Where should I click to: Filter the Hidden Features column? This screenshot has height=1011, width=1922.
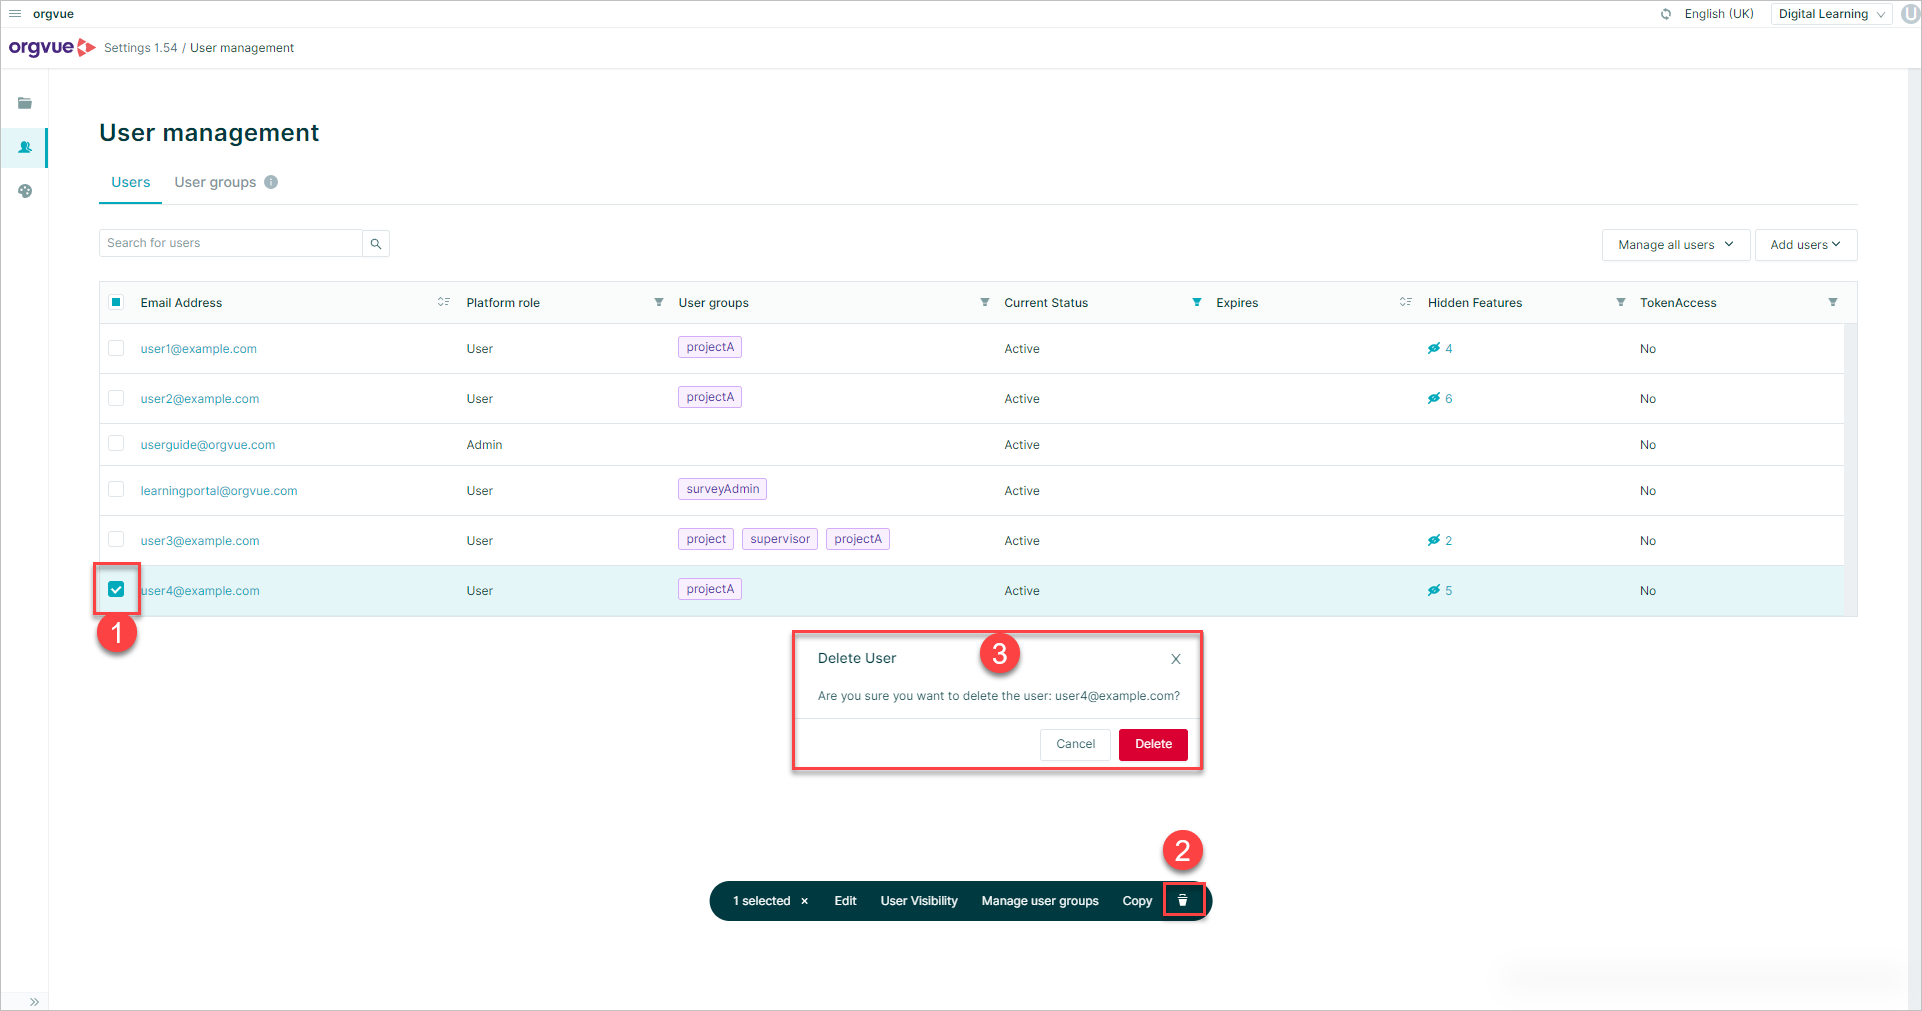coord(1621,302)
